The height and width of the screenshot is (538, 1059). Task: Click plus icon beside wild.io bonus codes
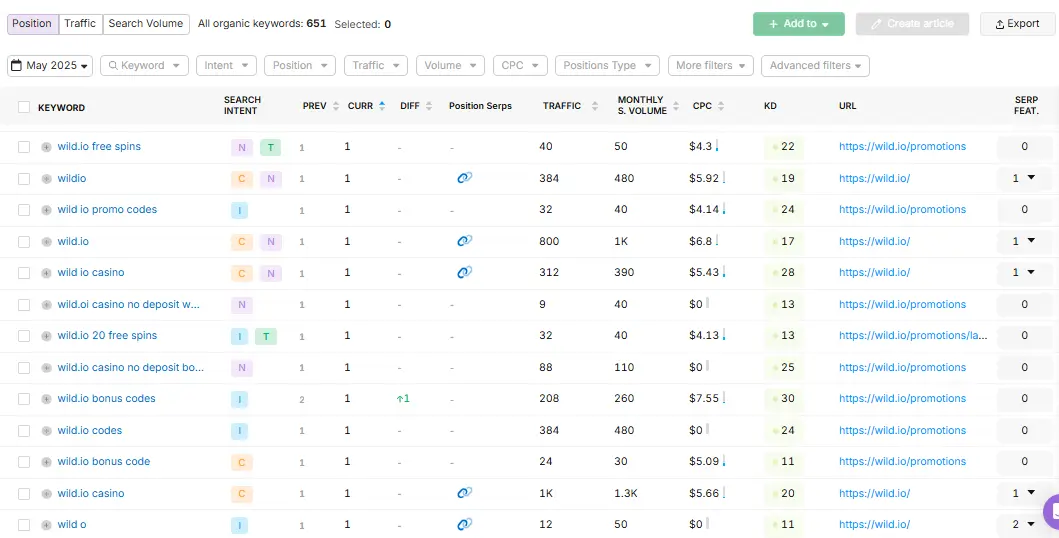pos(46,399)
